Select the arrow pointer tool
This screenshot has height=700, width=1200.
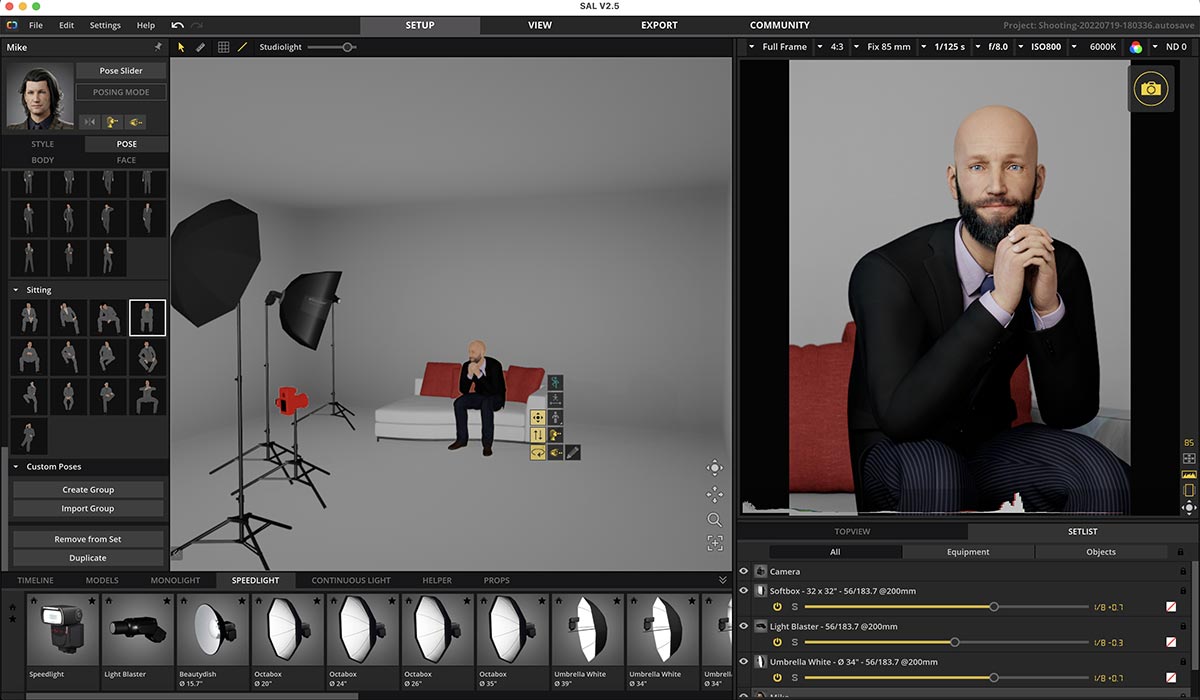coord(181,47)
